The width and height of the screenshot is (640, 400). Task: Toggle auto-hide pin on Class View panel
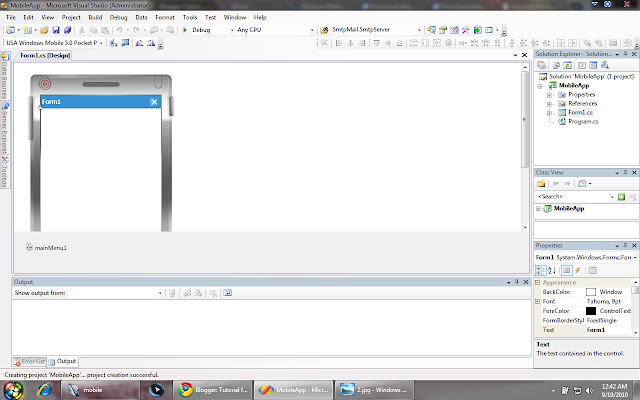[625, 173]
